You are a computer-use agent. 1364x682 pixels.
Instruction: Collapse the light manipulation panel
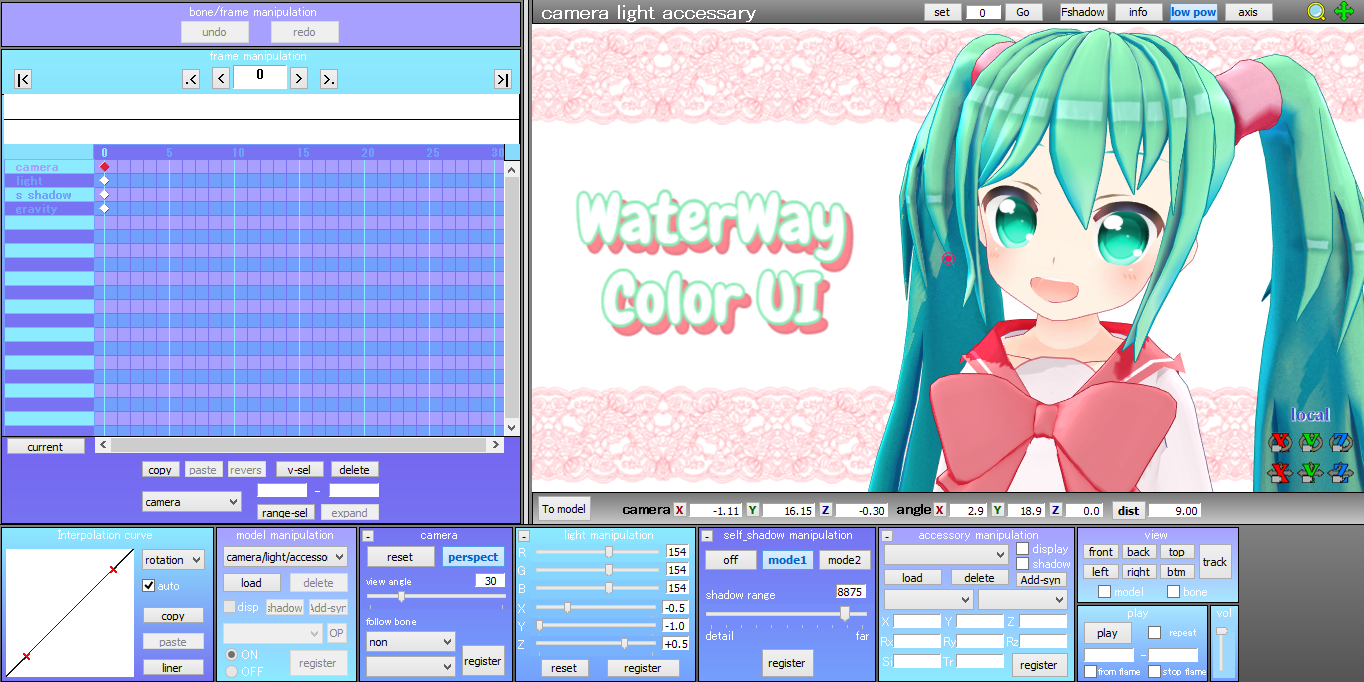tap(524, 536)
